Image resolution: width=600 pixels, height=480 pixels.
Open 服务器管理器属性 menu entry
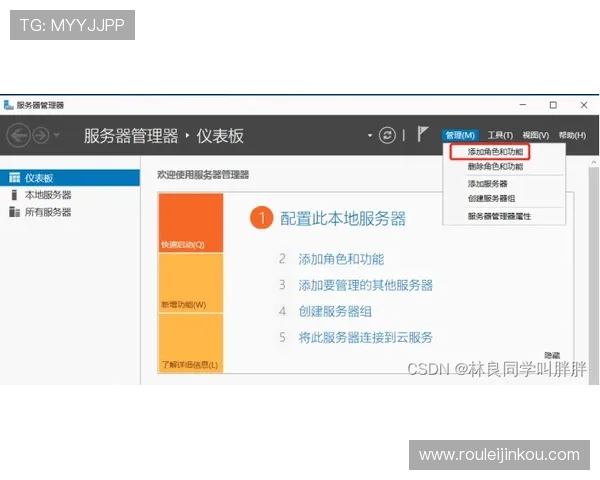tap(499, 216)
